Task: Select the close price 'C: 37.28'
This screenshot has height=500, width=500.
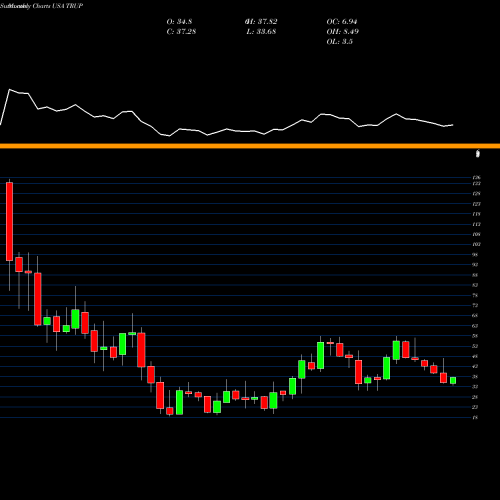Action: pyautogui.click(x=181, y=32)
